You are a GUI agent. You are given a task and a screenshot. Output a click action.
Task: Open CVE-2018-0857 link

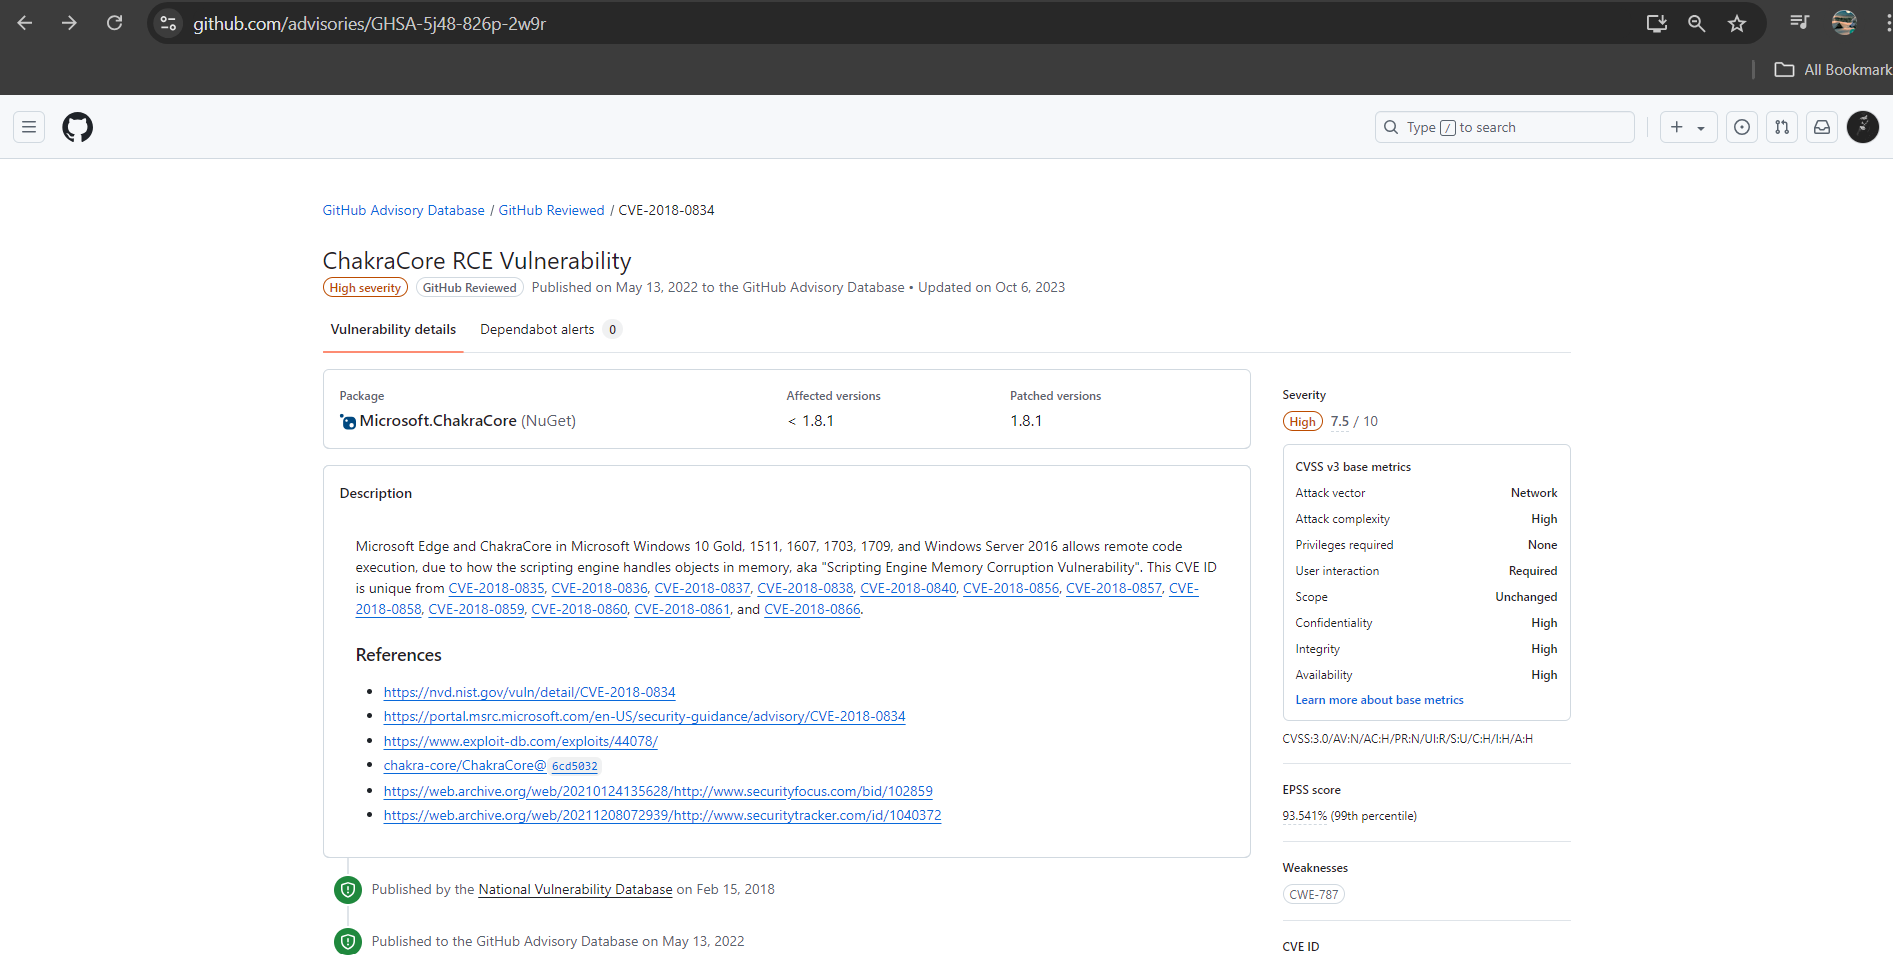click(1114, 588)
